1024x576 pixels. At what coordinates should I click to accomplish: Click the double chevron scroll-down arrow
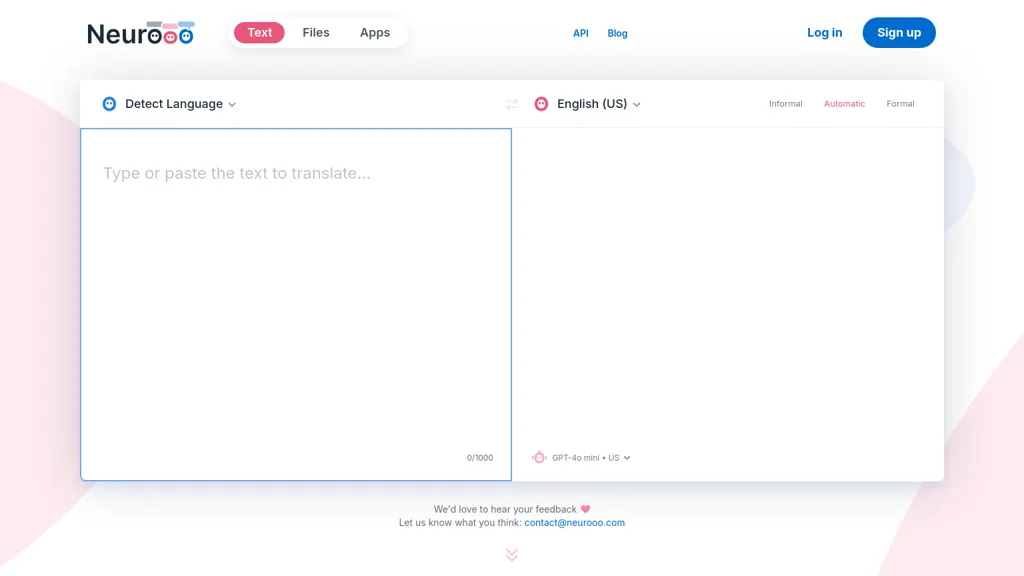pos(512,554)
